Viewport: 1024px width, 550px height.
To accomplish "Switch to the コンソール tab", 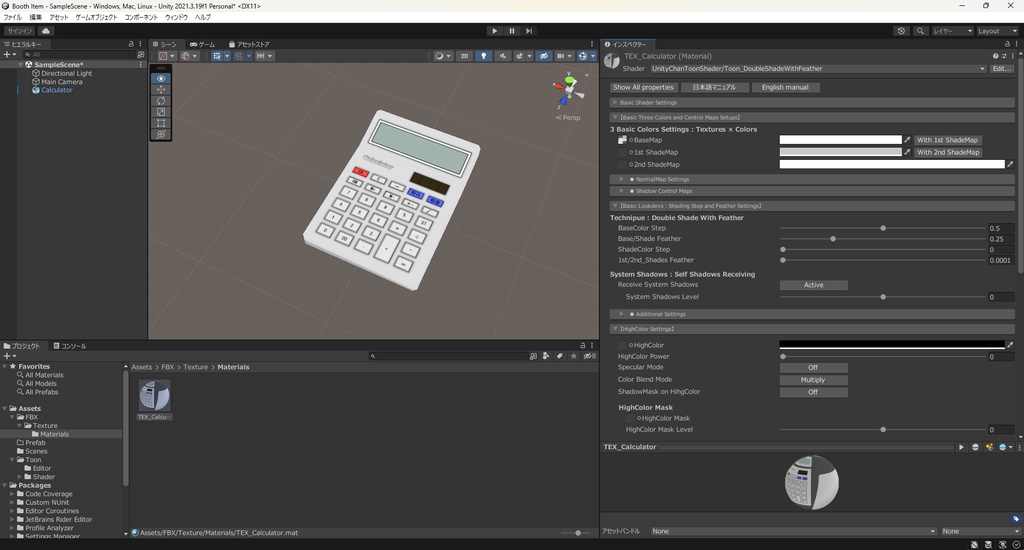I will pyautogui.click(x=70, y=346).
